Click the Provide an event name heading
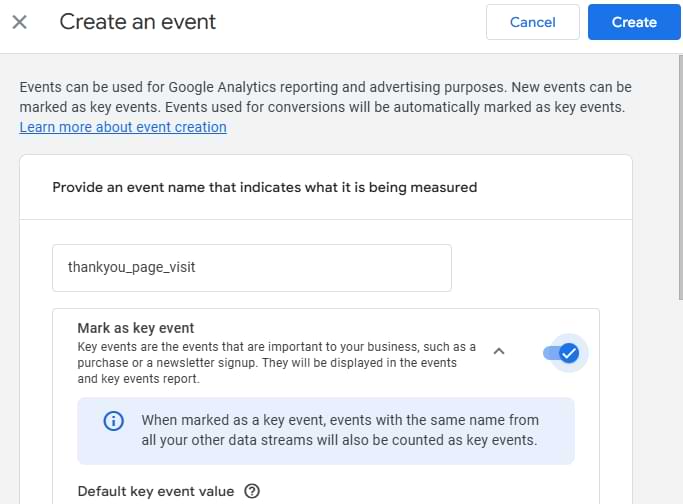The height and width of the screenshot is (504, 683). click(x=265, y=187)
